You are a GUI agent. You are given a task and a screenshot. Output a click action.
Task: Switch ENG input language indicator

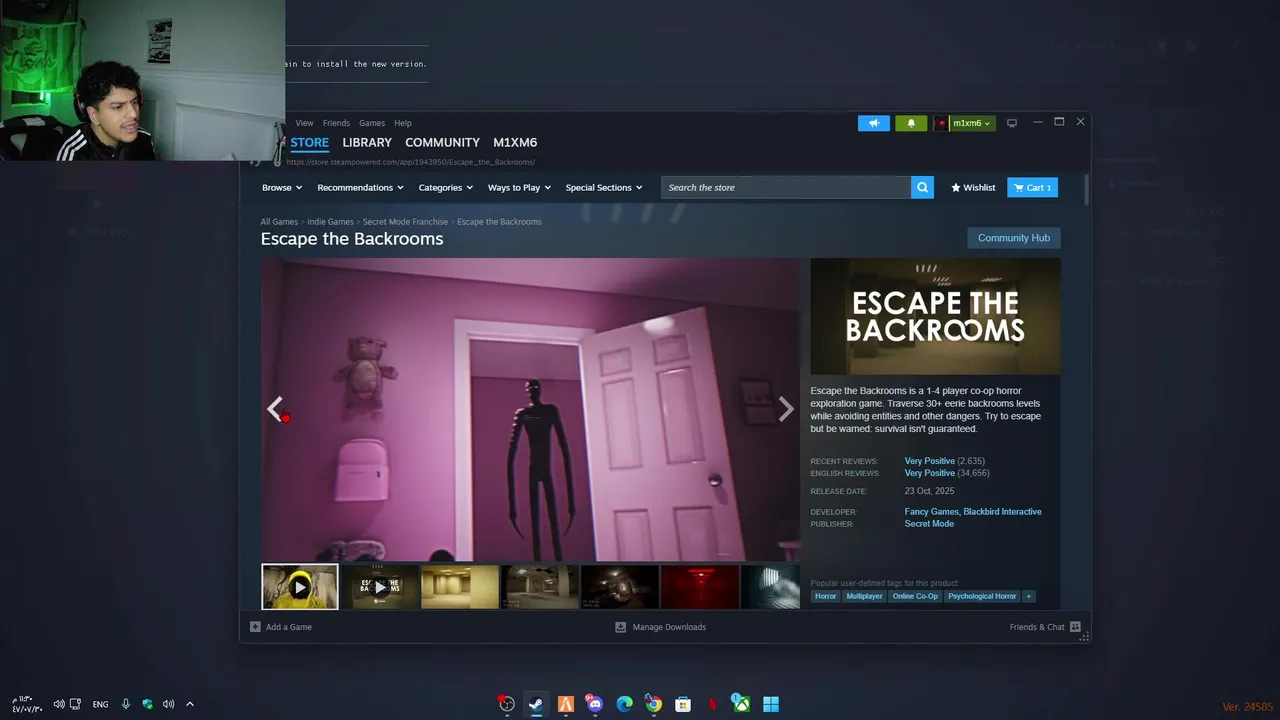(100, 704)
